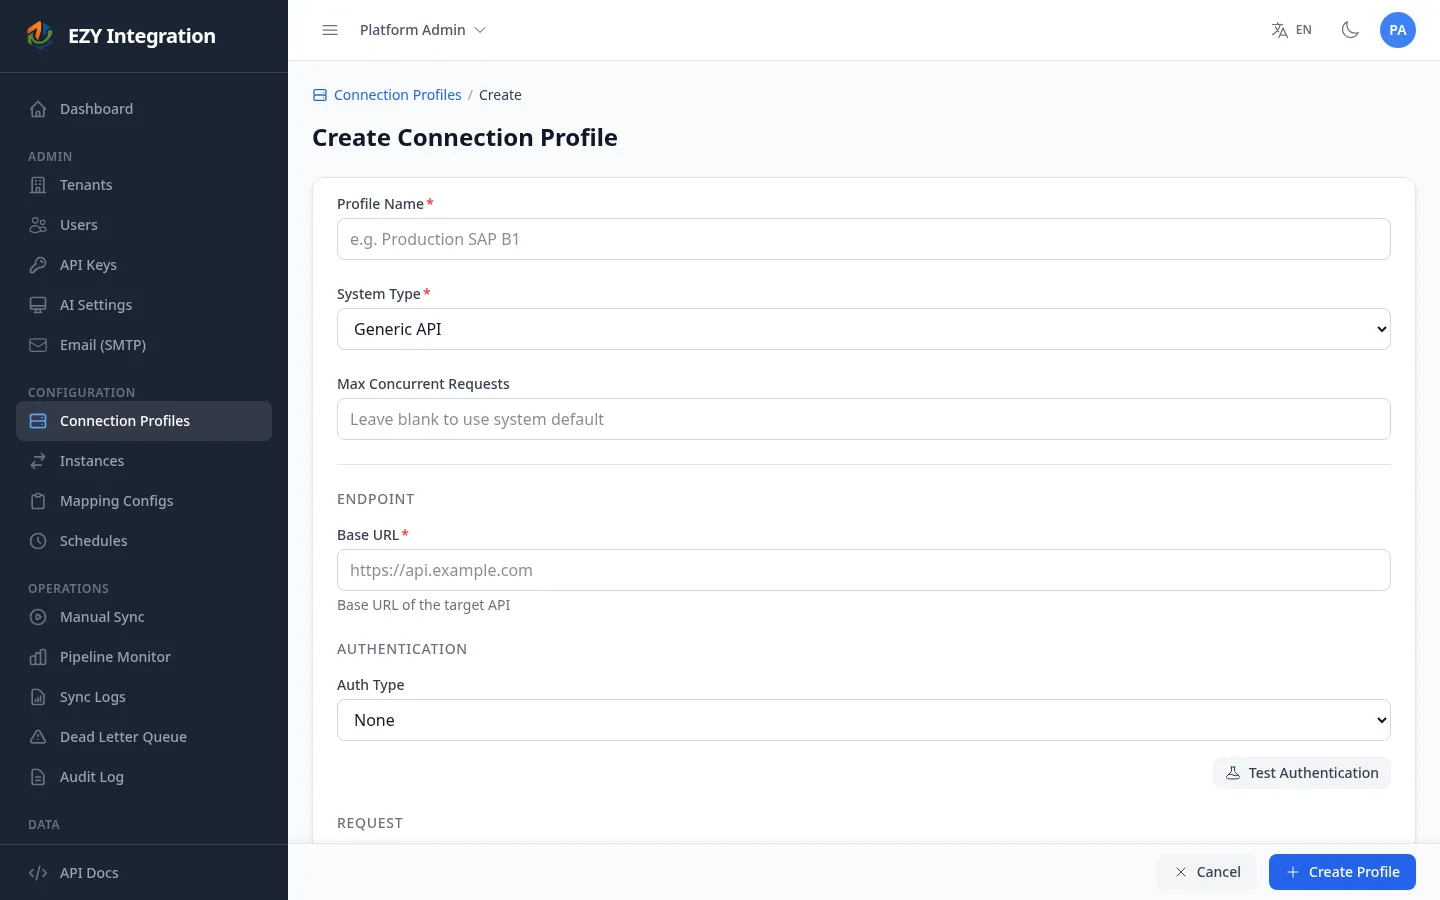This screenshot has width=1440, height=900.
Task: Click the REQUEST section label
Action: coord(370,823)
